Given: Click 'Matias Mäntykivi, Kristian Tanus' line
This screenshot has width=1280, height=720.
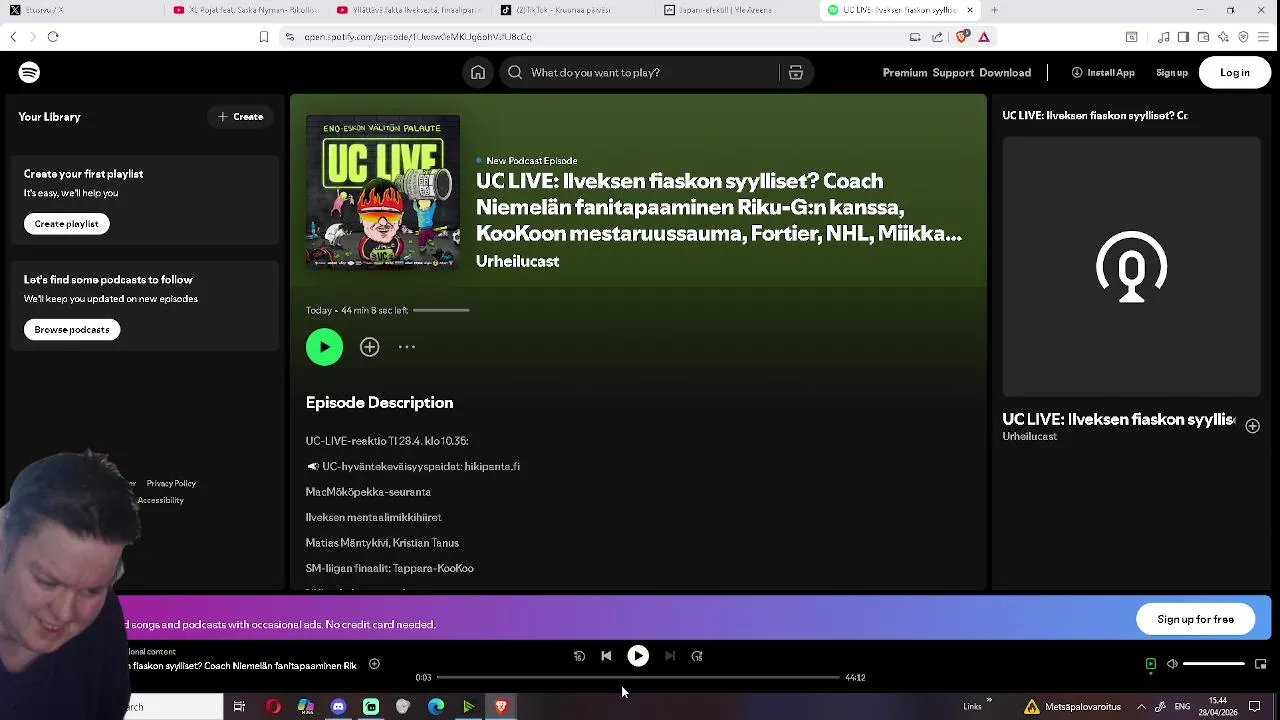Looking at the screenshot, I should (382, 543).
